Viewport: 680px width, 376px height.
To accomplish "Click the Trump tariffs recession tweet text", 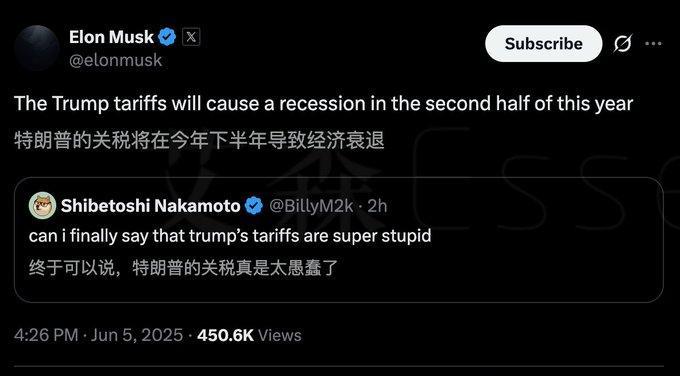I will click(324, 104).
